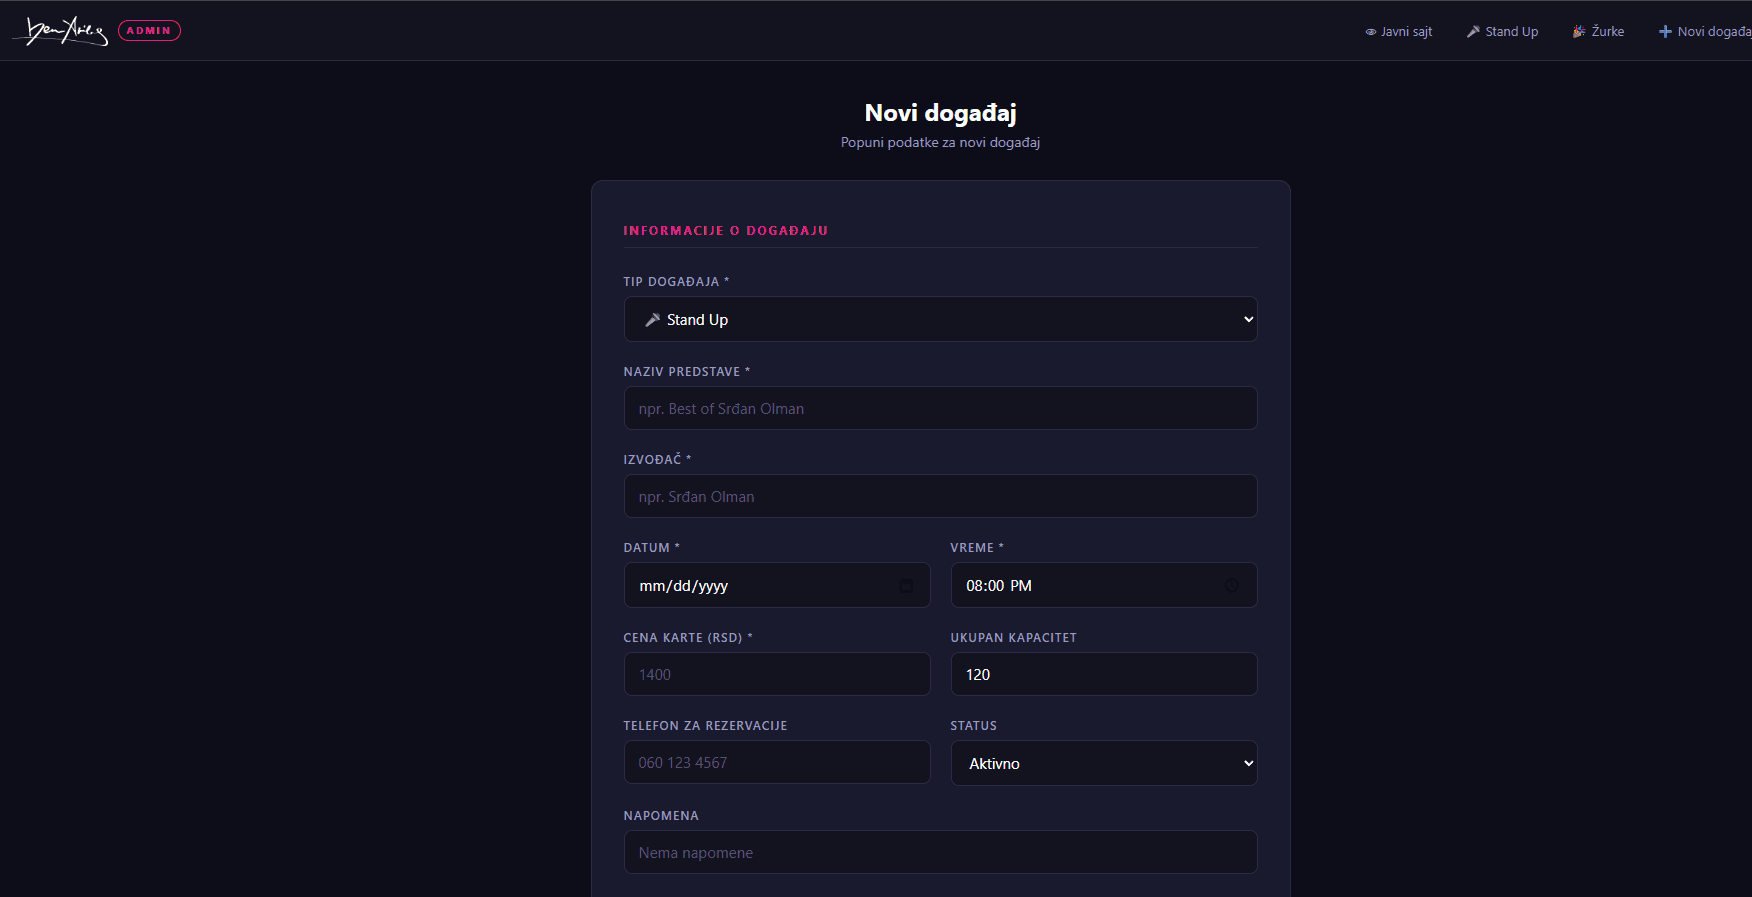Click the ADMIN badge
This screenshot has height=897, width=1752.
(149, 31)
